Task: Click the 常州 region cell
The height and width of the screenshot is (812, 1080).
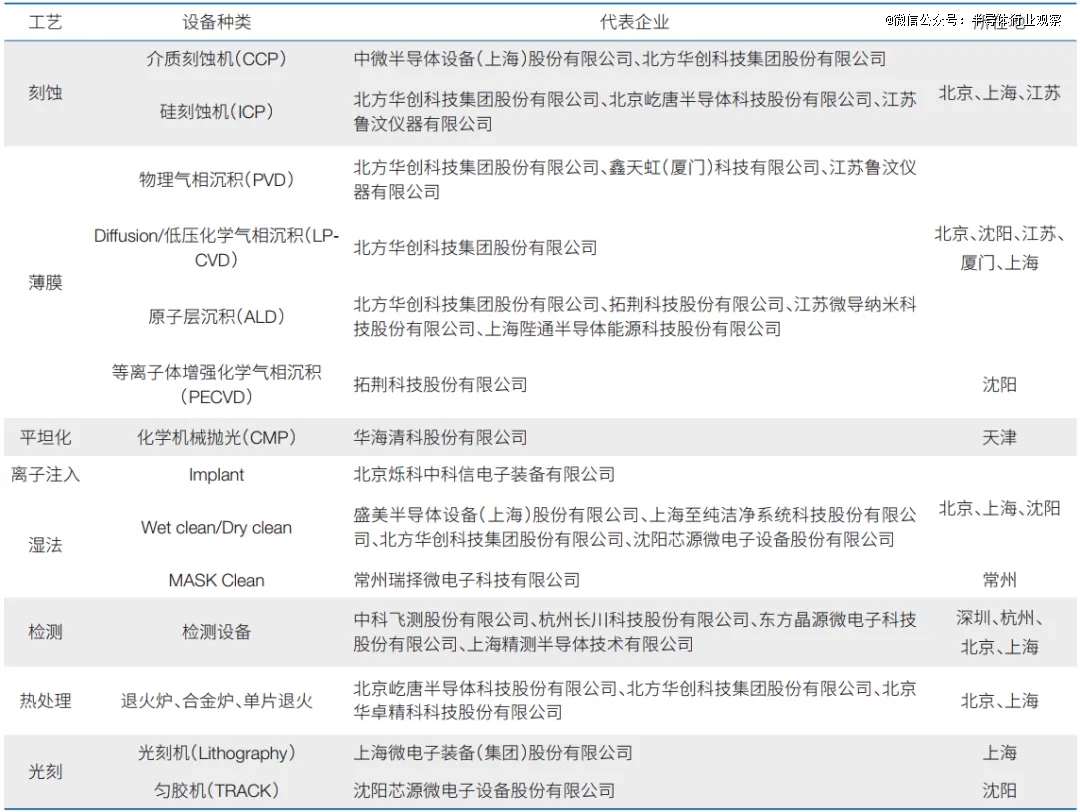Action: click(x=999, y=581)
